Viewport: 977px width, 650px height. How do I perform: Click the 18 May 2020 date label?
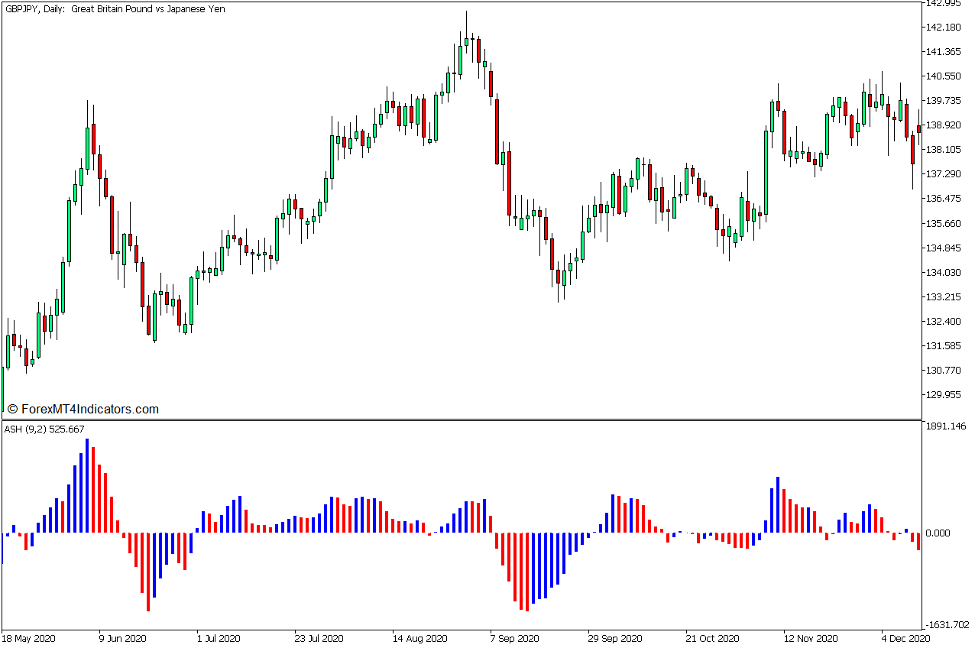pos(30,638)
